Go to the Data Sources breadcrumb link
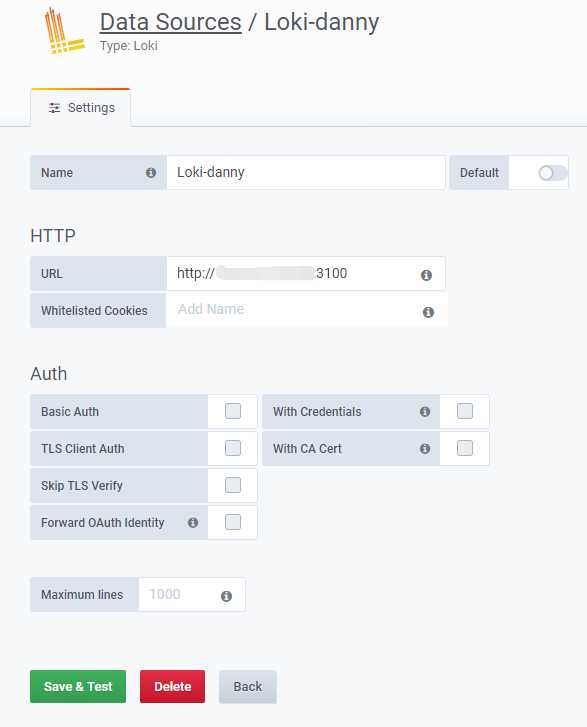587x727 pixels. pyautogui.click(x=171, y=22)
